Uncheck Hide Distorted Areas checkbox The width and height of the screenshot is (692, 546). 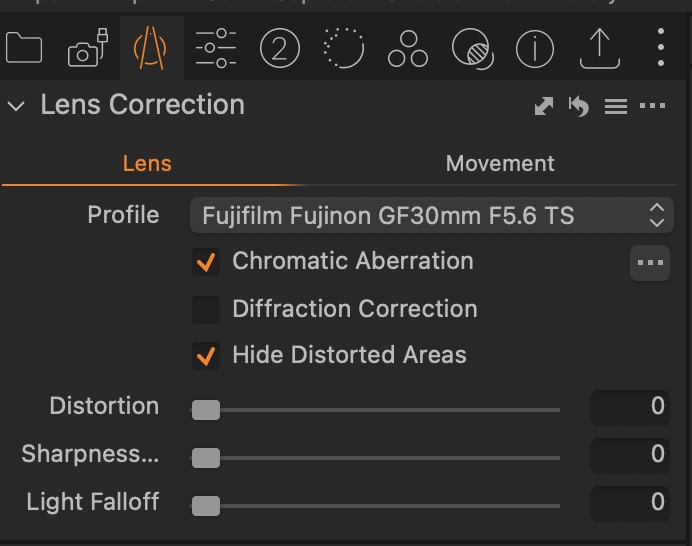[206, 356]
